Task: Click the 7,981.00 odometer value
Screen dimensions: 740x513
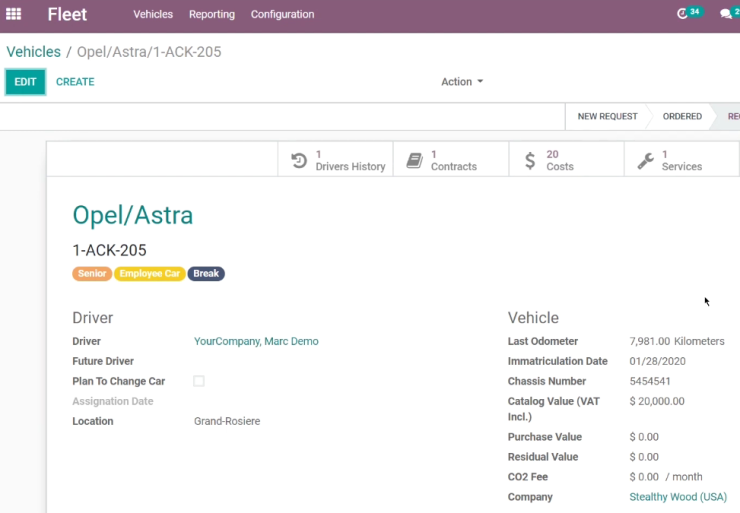Action: click(649, 341)
